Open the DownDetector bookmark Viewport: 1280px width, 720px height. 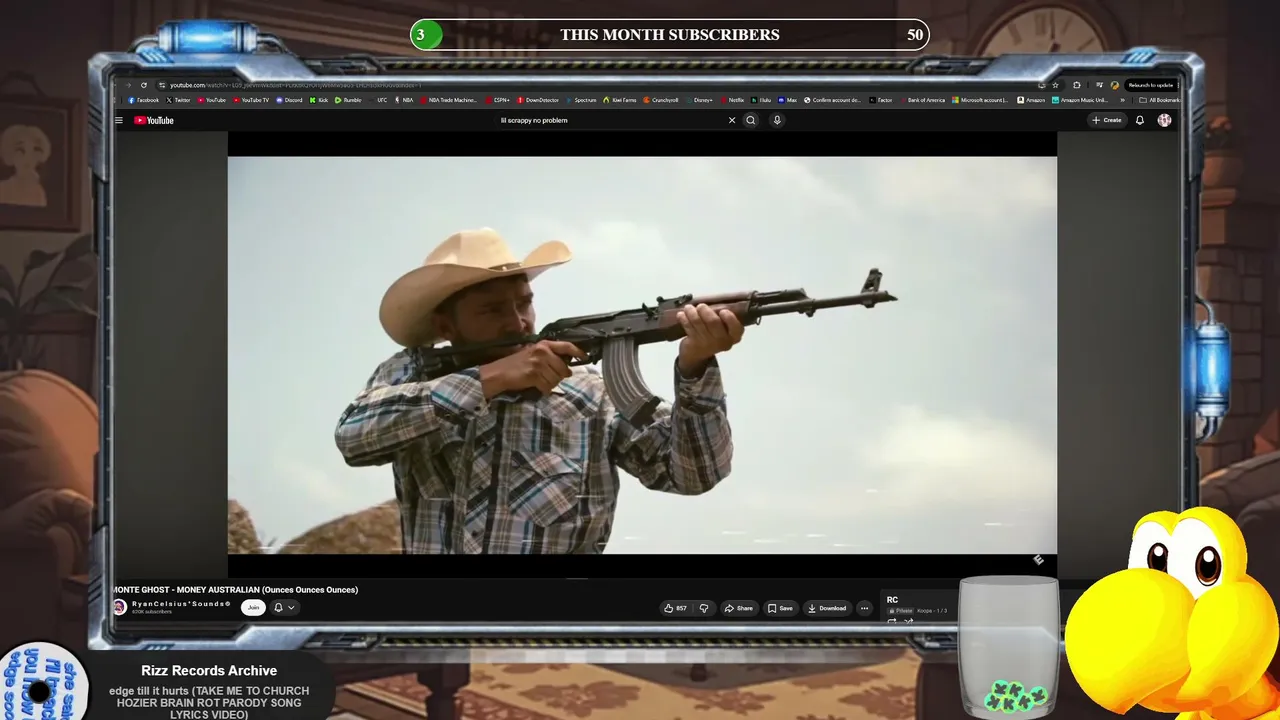click(x=538, y=100)
